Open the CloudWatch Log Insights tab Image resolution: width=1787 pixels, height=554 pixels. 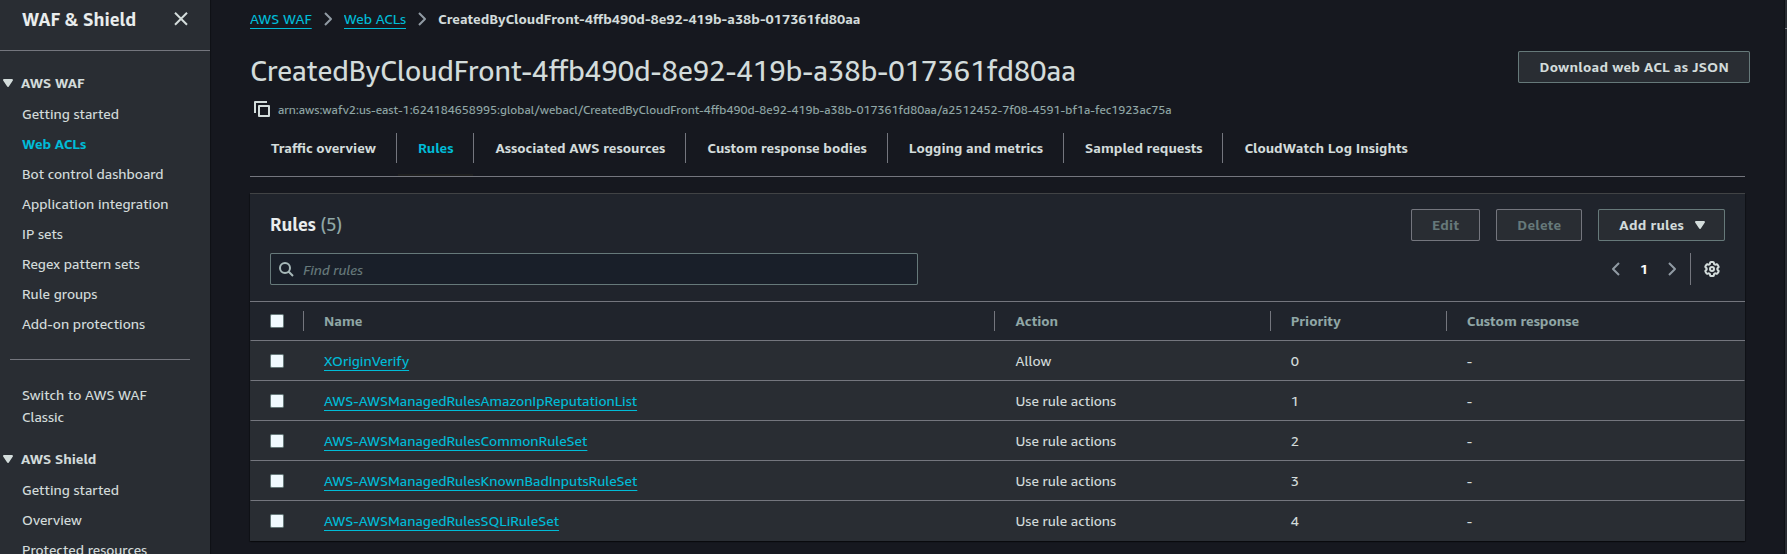tap(1326, 148)
